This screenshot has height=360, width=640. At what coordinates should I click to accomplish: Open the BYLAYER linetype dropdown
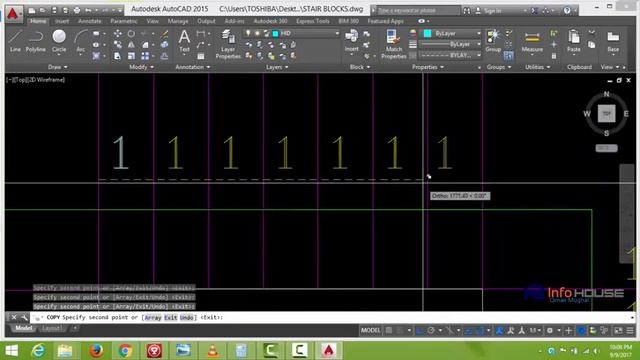pos(451,55)
